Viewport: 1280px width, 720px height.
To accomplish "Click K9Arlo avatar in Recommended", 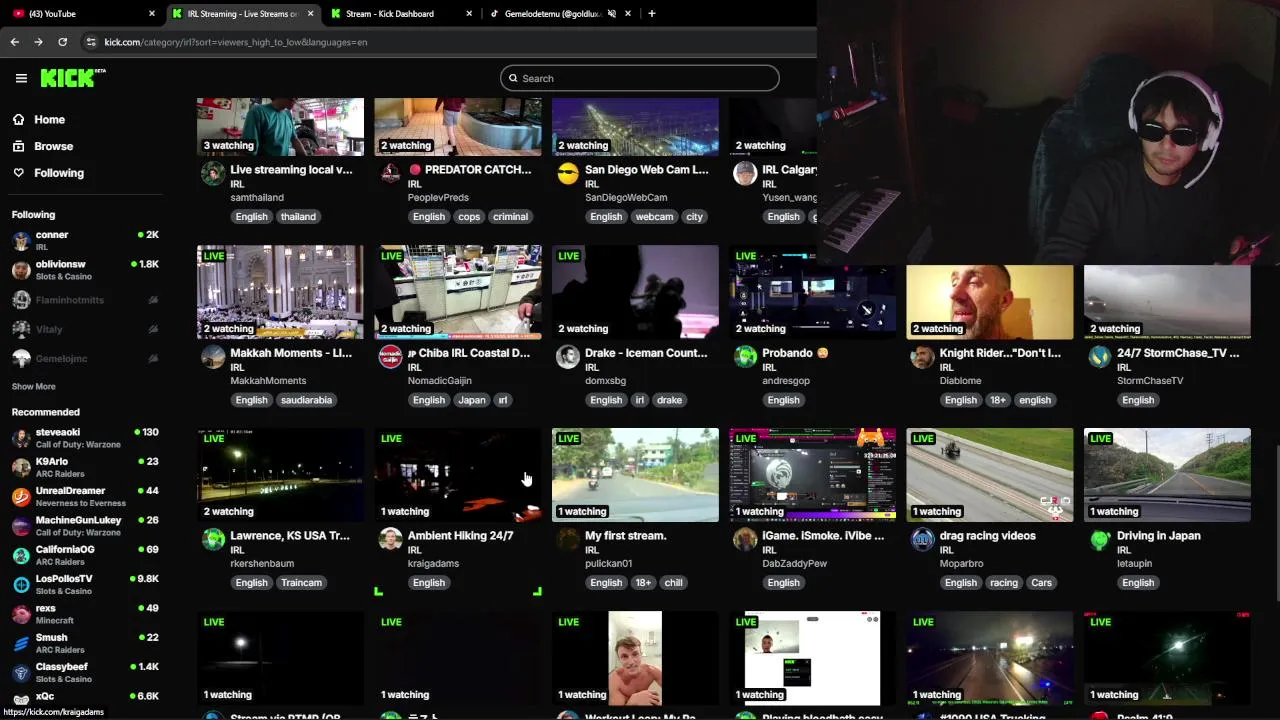I will pyautogui.click(x=21, y=467).
